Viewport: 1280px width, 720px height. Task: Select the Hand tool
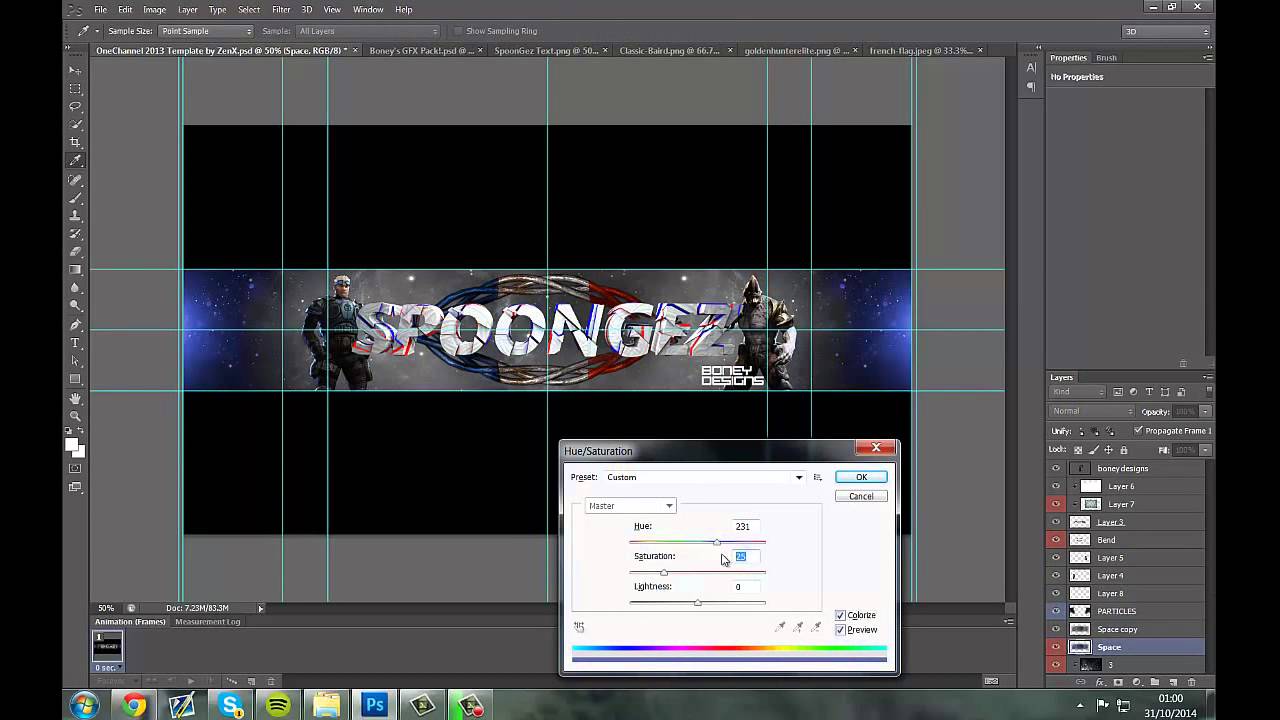(75, 398)
